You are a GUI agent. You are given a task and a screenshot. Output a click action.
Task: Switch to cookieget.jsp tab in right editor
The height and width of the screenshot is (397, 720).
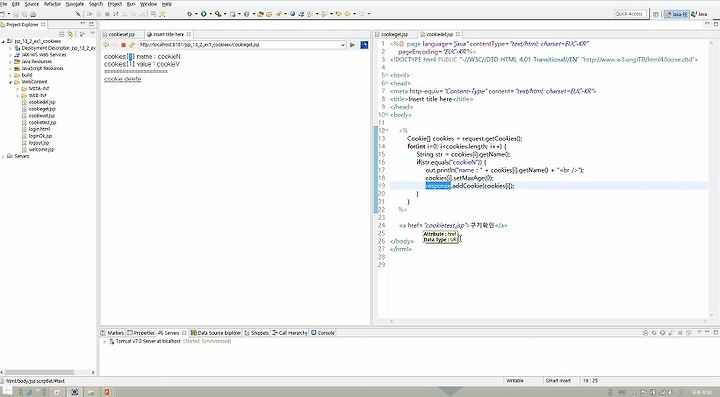coord(394,34)
